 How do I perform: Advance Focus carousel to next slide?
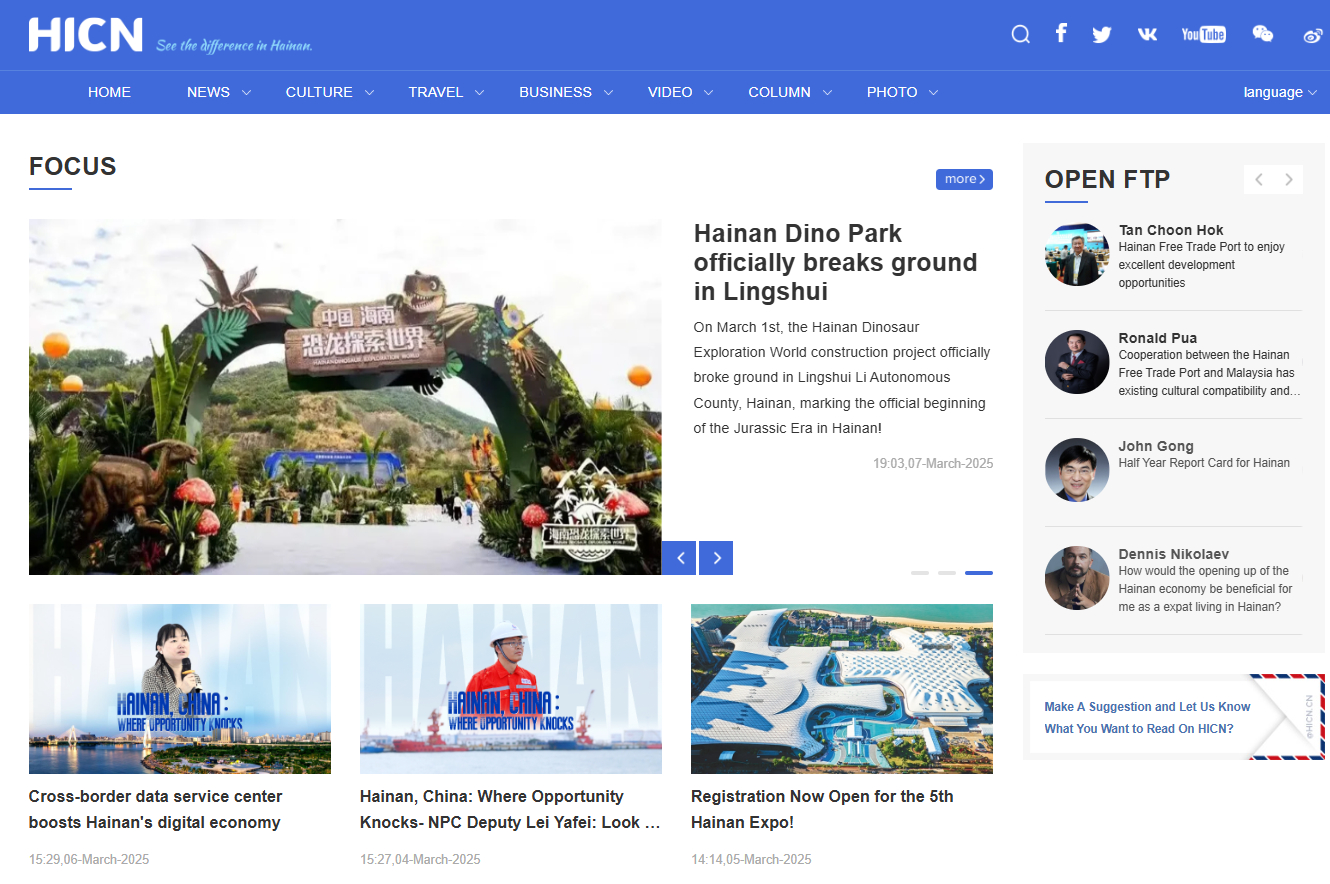pos(716,558)
